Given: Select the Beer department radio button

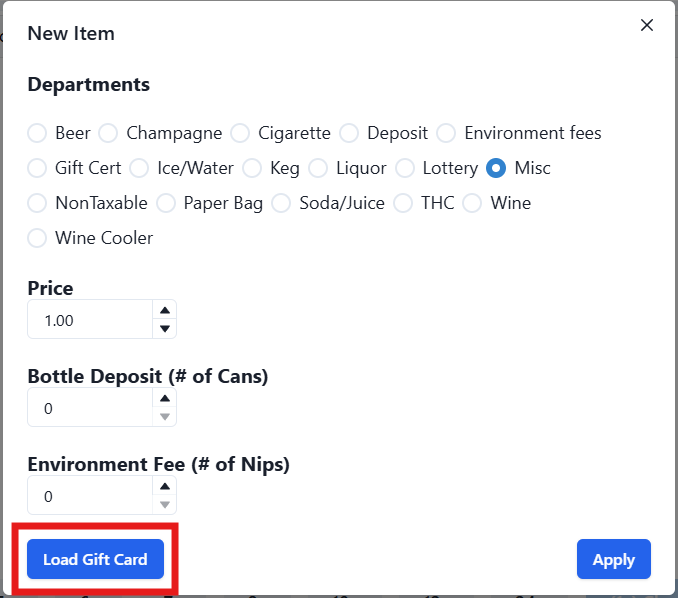Looking at the screenshot, I should click(37, 133).
